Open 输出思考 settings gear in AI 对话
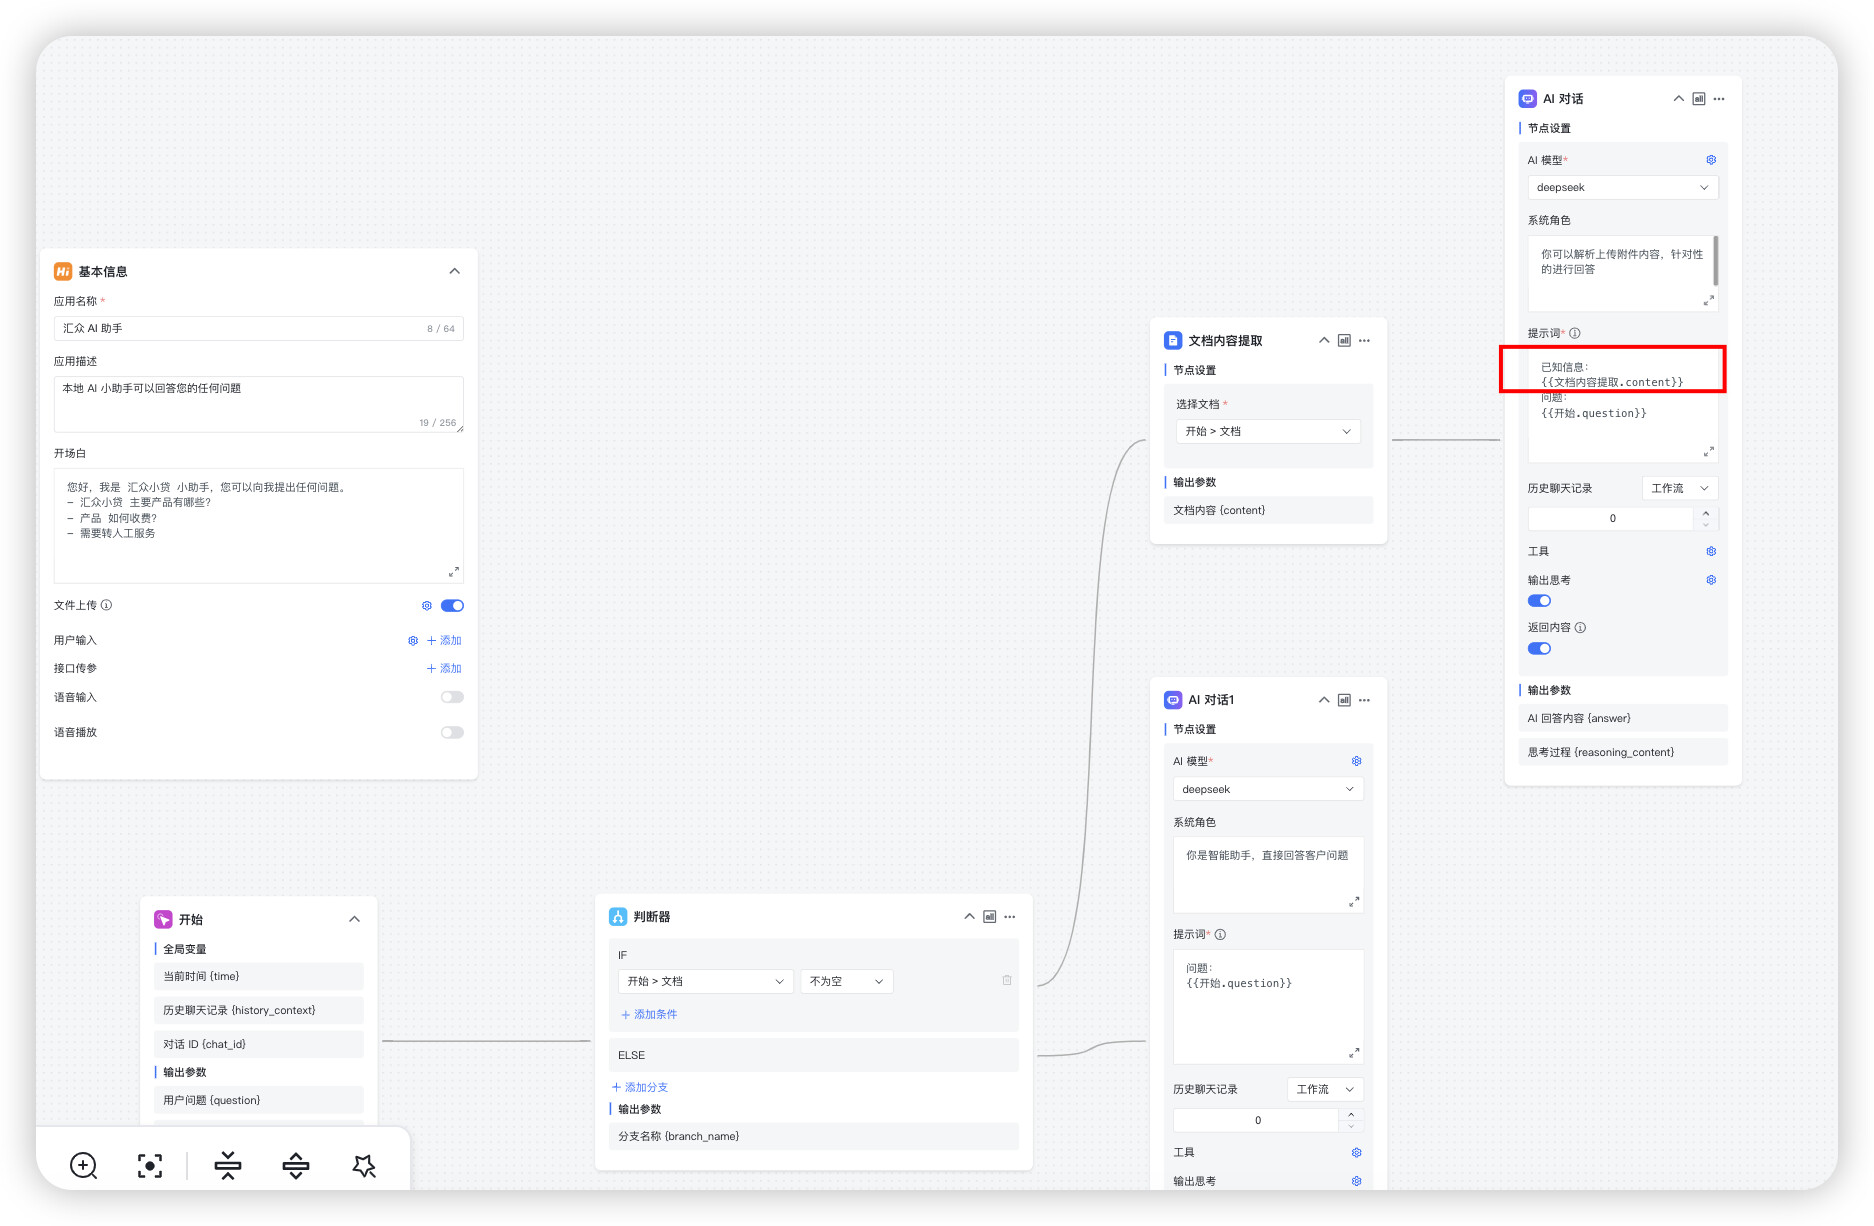1874x1226 pixels. point(1711,580)
